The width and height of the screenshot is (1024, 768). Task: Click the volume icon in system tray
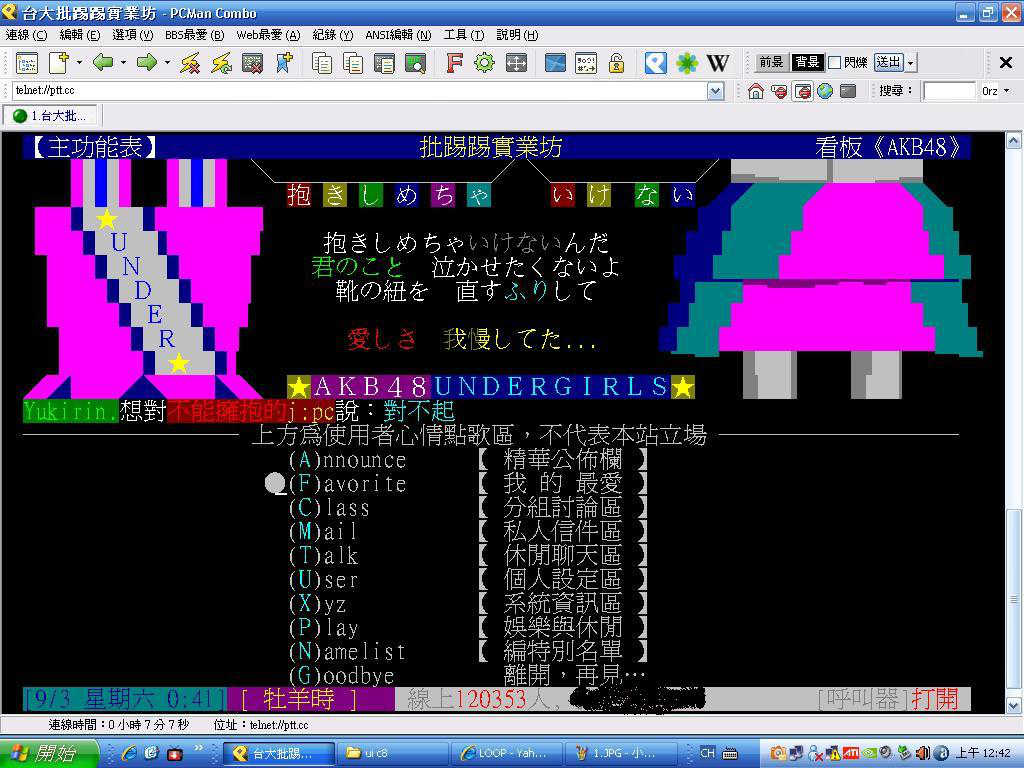point(923,754)
